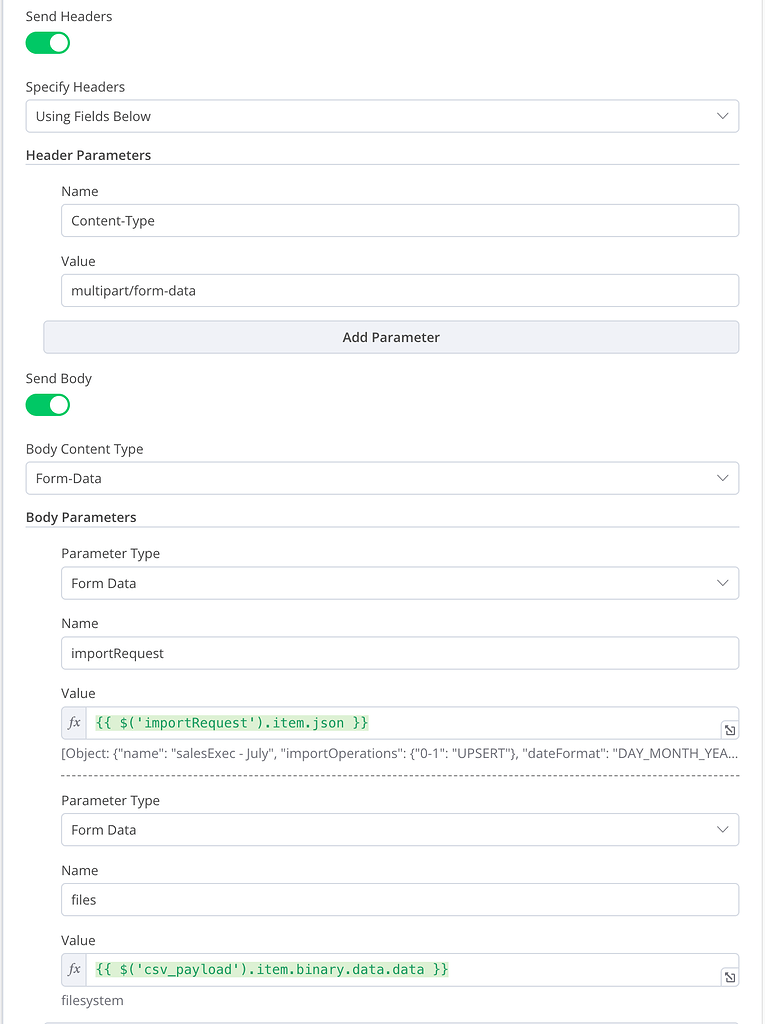Click the files name field
Viewport: 765px width, 1024px height.
(400, 899)
